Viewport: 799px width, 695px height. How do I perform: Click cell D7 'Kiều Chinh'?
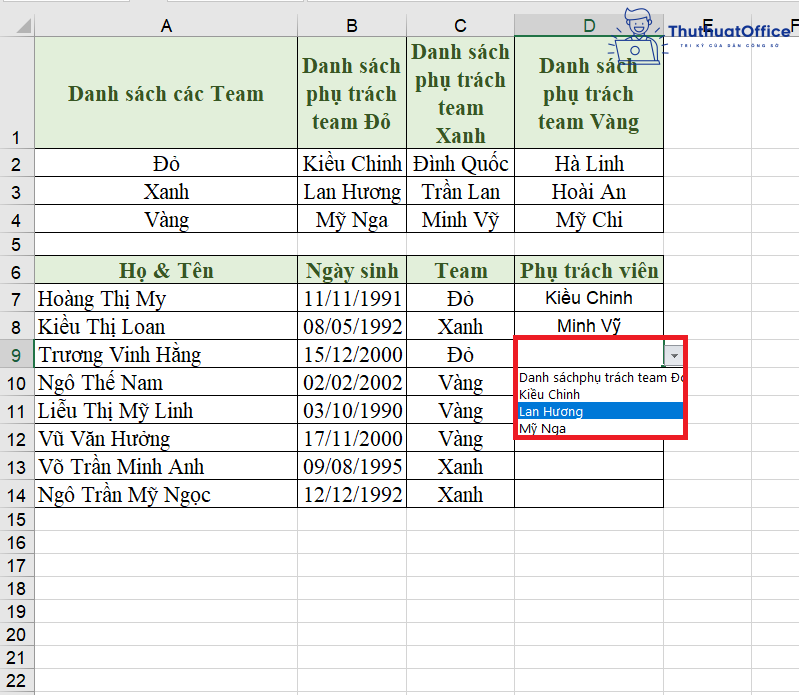[589, 298]
